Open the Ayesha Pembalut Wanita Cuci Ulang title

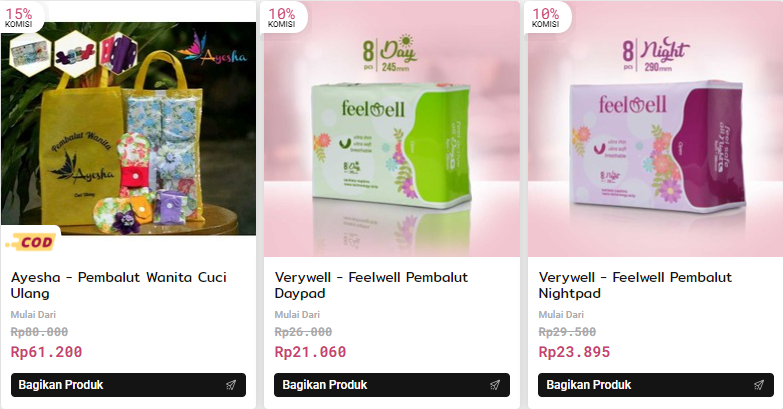pyautogui.click(x=119, y=285)
